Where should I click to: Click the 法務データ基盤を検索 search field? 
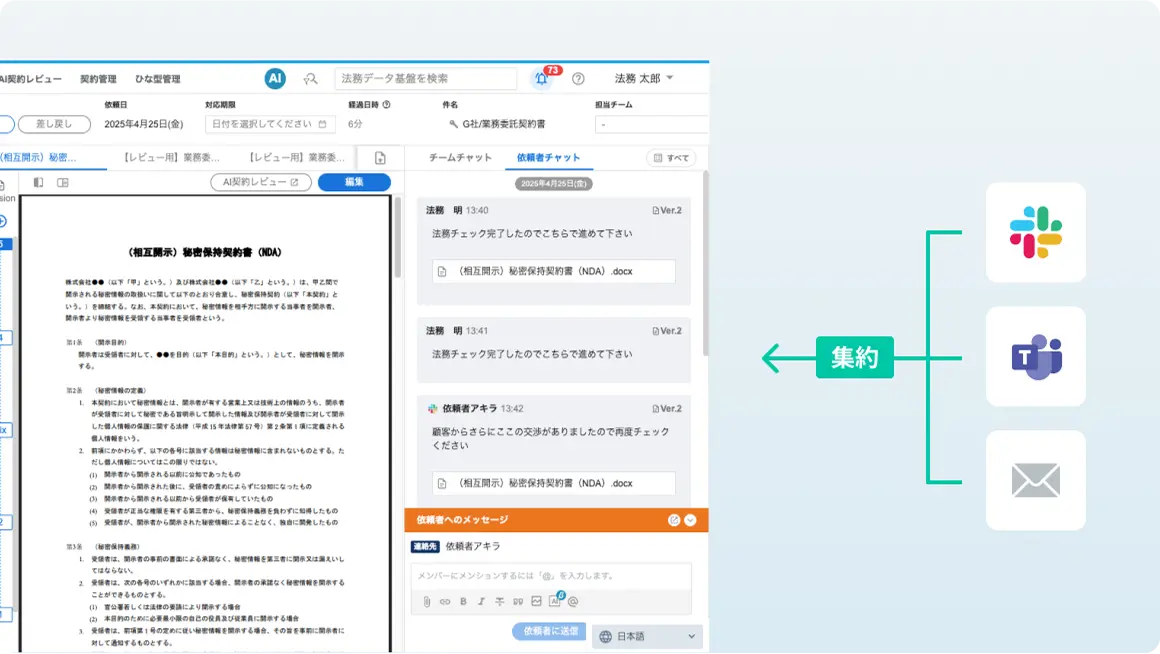point(426,78)
